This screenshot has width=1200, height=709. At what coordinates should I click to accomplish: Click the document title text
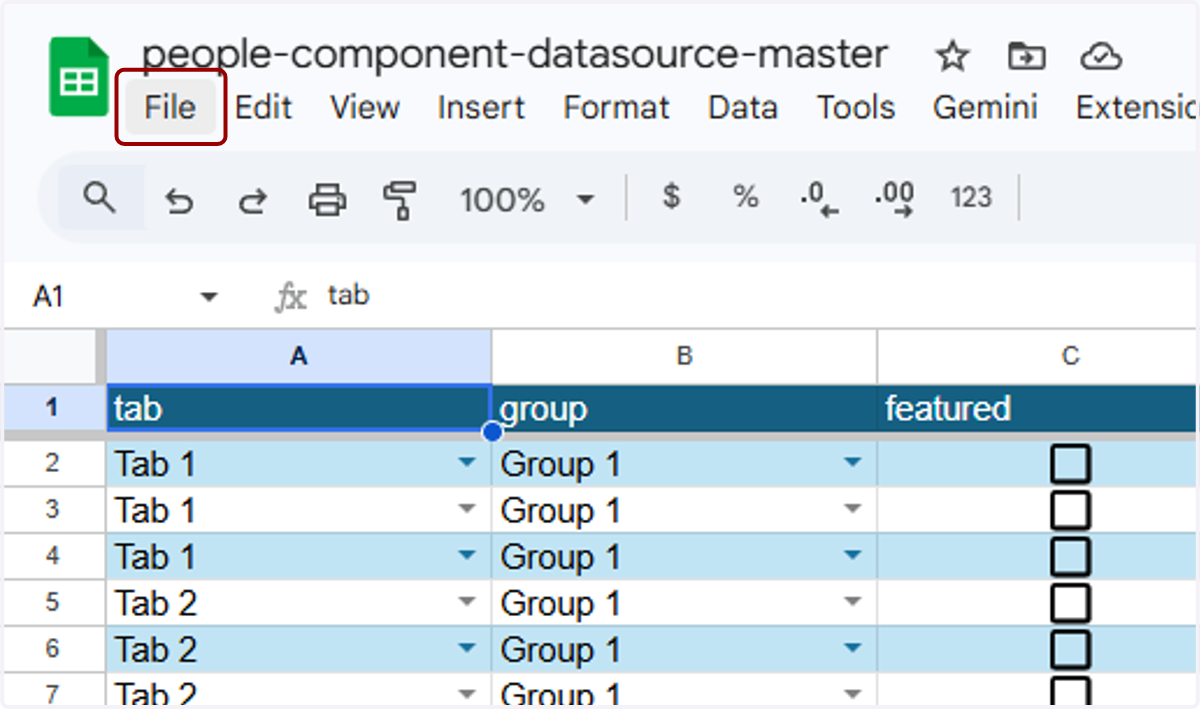click(x=515, y=55)
